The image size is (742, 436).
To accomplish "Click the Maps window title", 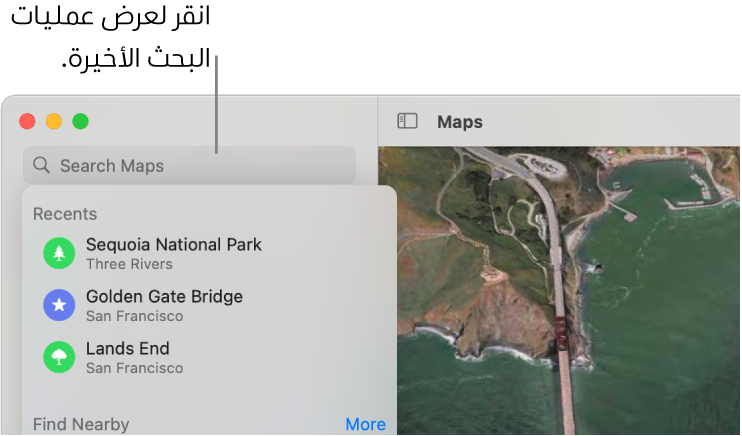I will (460, 122).
